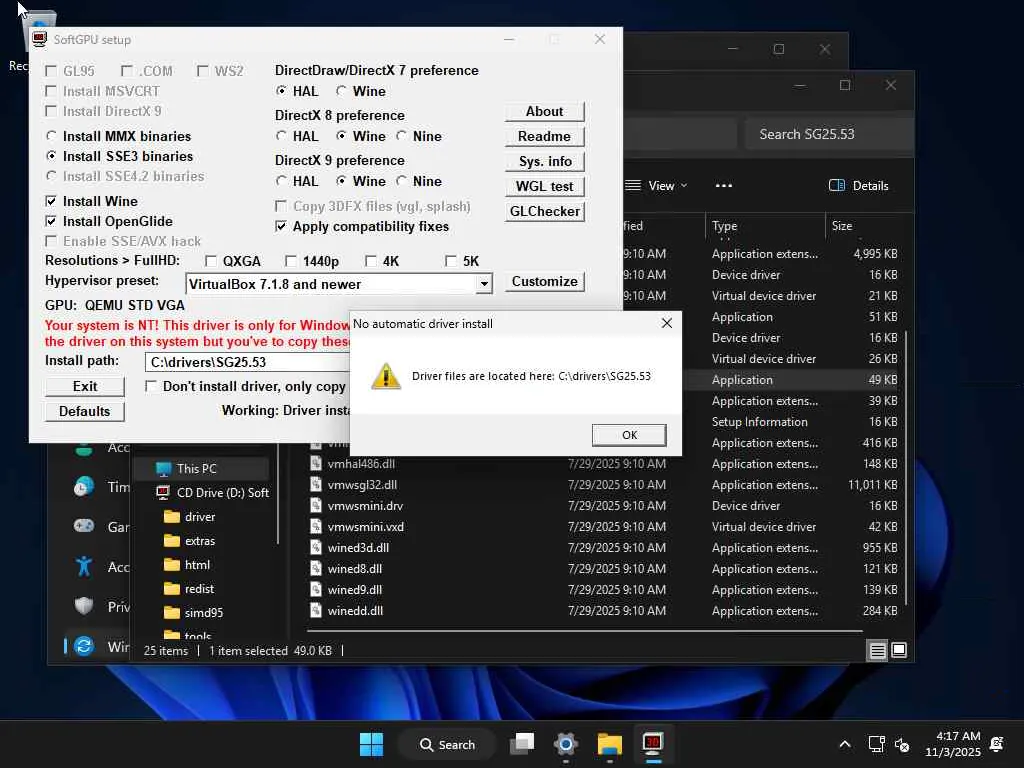Click the Defaults button
This screenshot has width=1024, height=768.
[85, 411]
